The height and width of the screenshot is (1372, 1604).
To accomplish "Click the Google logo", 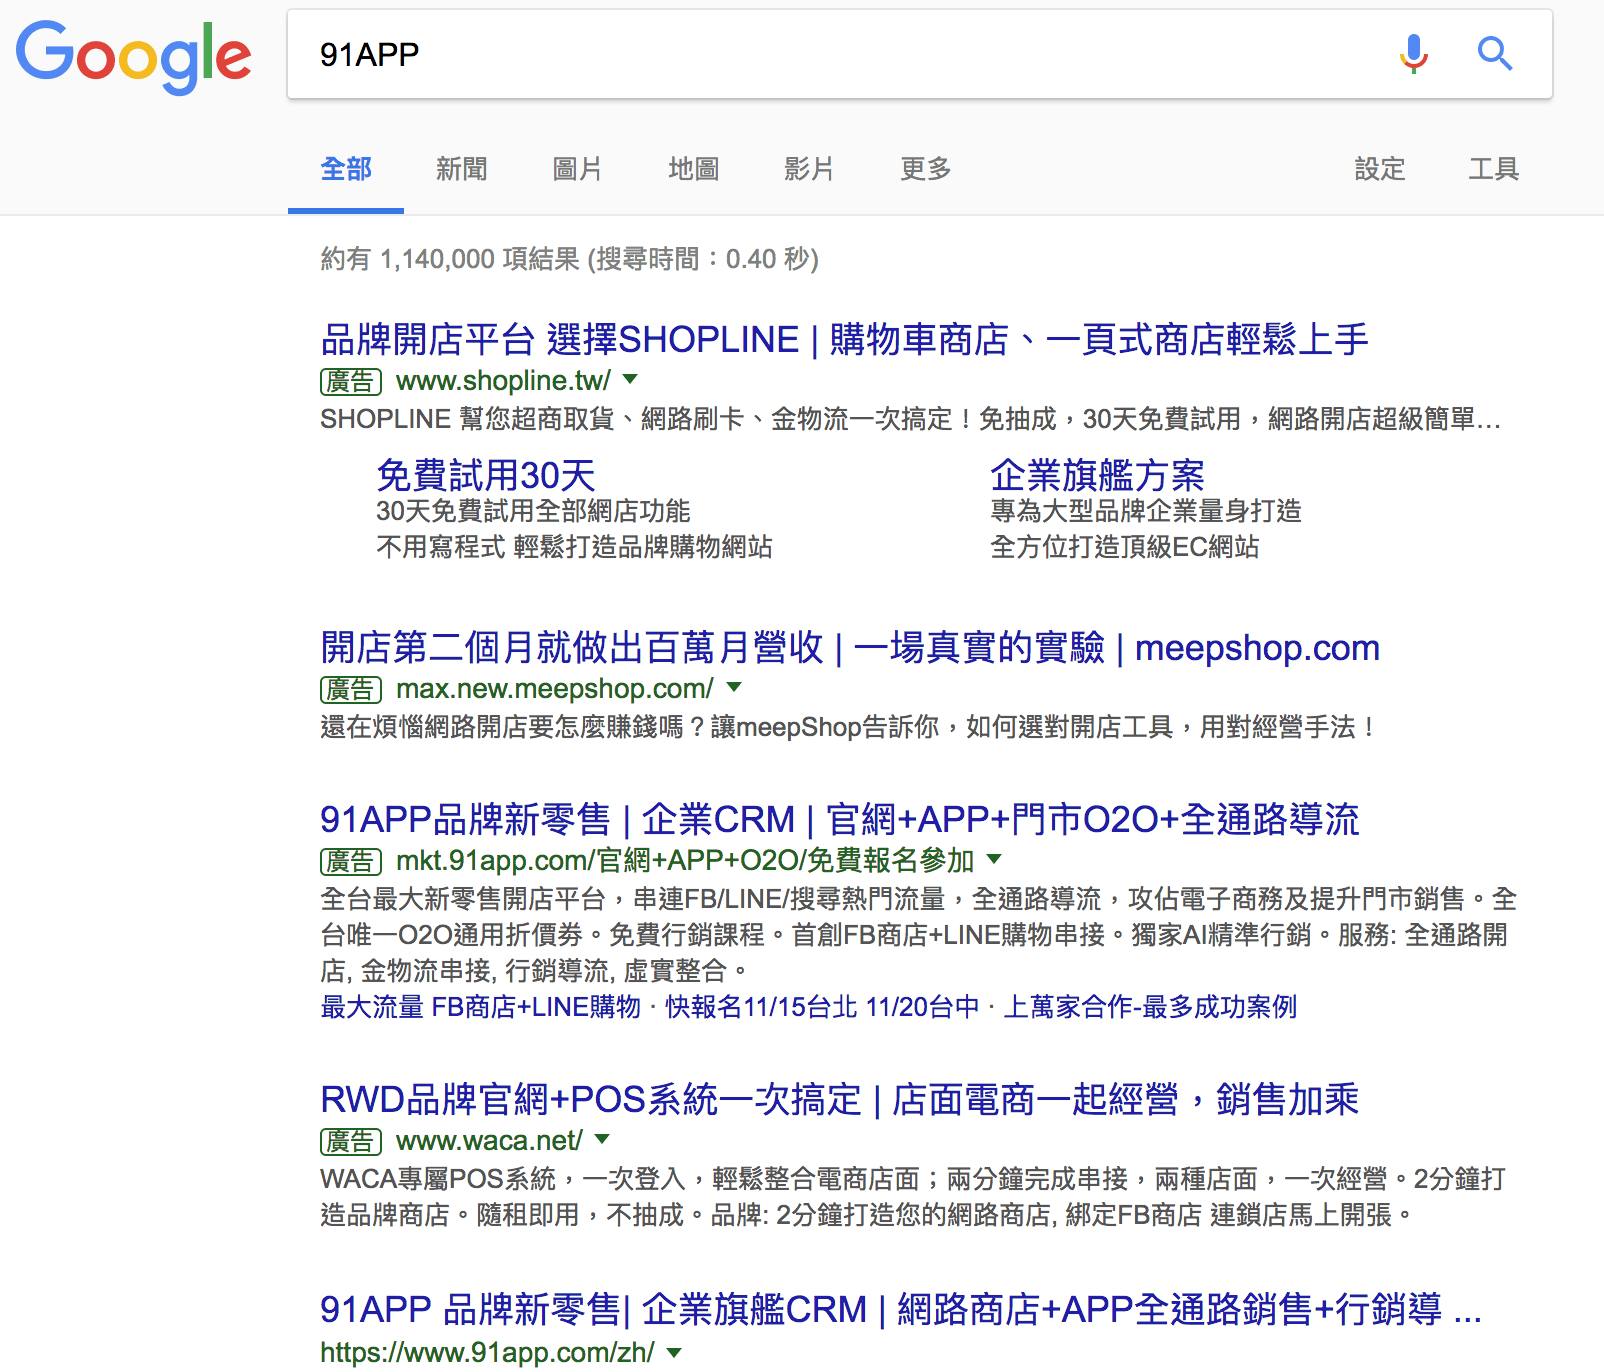I will point(133,57).
